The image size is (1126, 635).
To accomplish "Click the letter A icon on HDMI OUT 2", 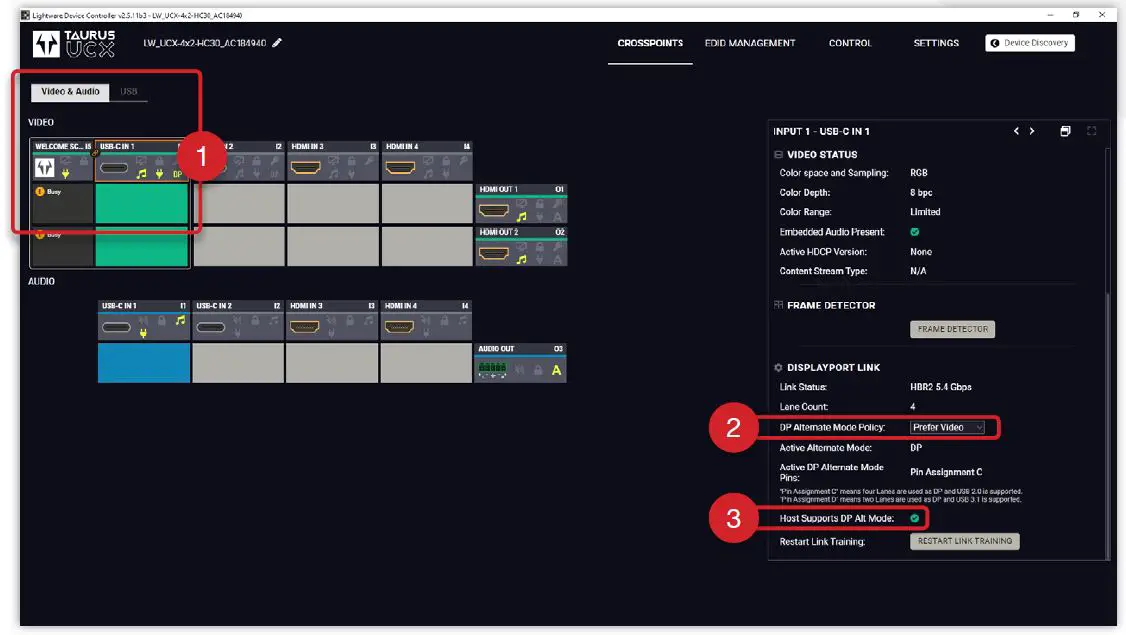I will pos(557,259).
